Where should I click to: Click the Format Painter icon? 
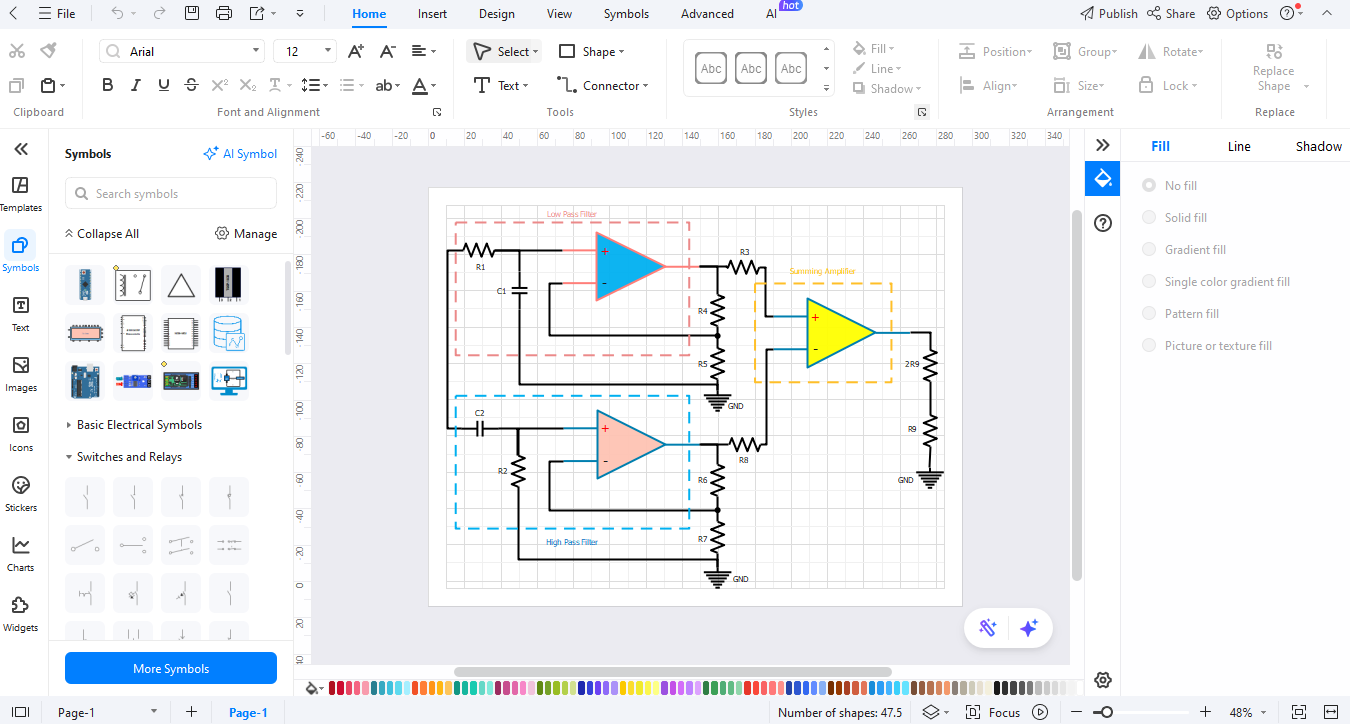[48, 51]
